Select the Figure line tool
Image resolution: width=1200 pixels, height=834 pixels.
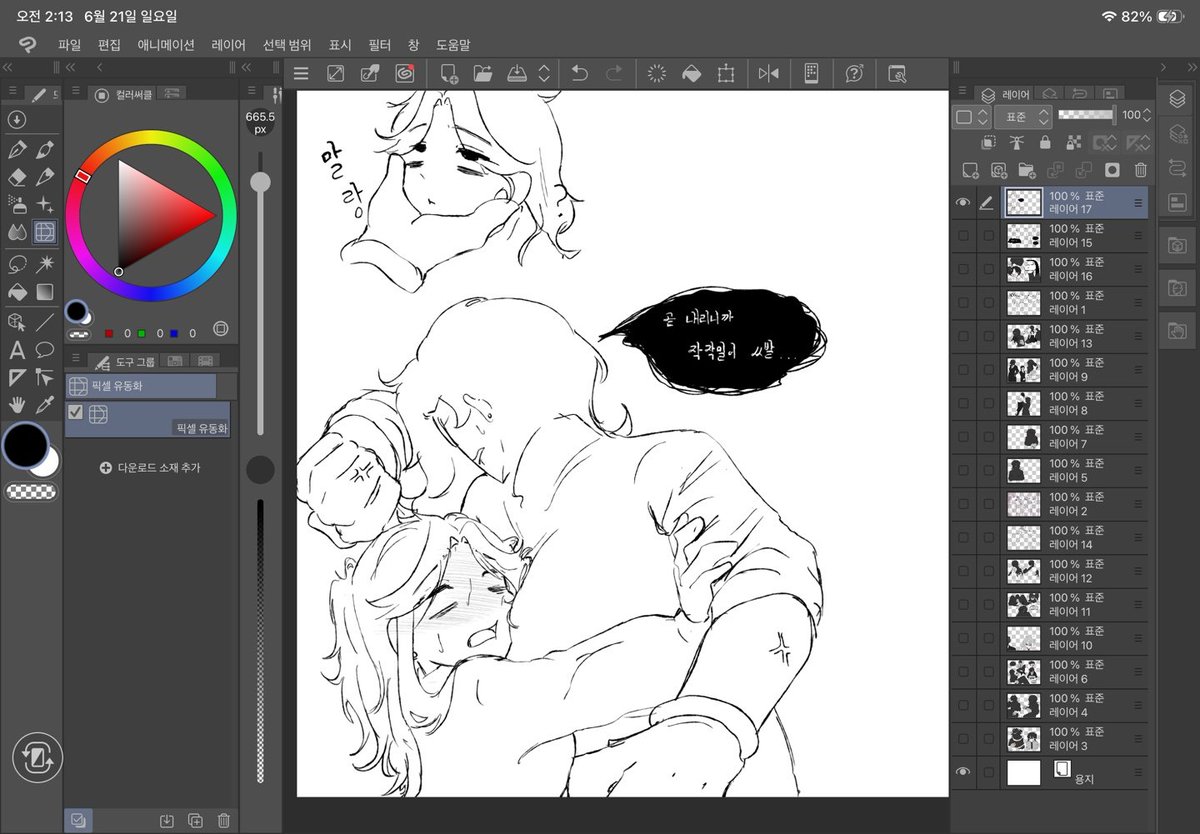(x=45, y=322)
